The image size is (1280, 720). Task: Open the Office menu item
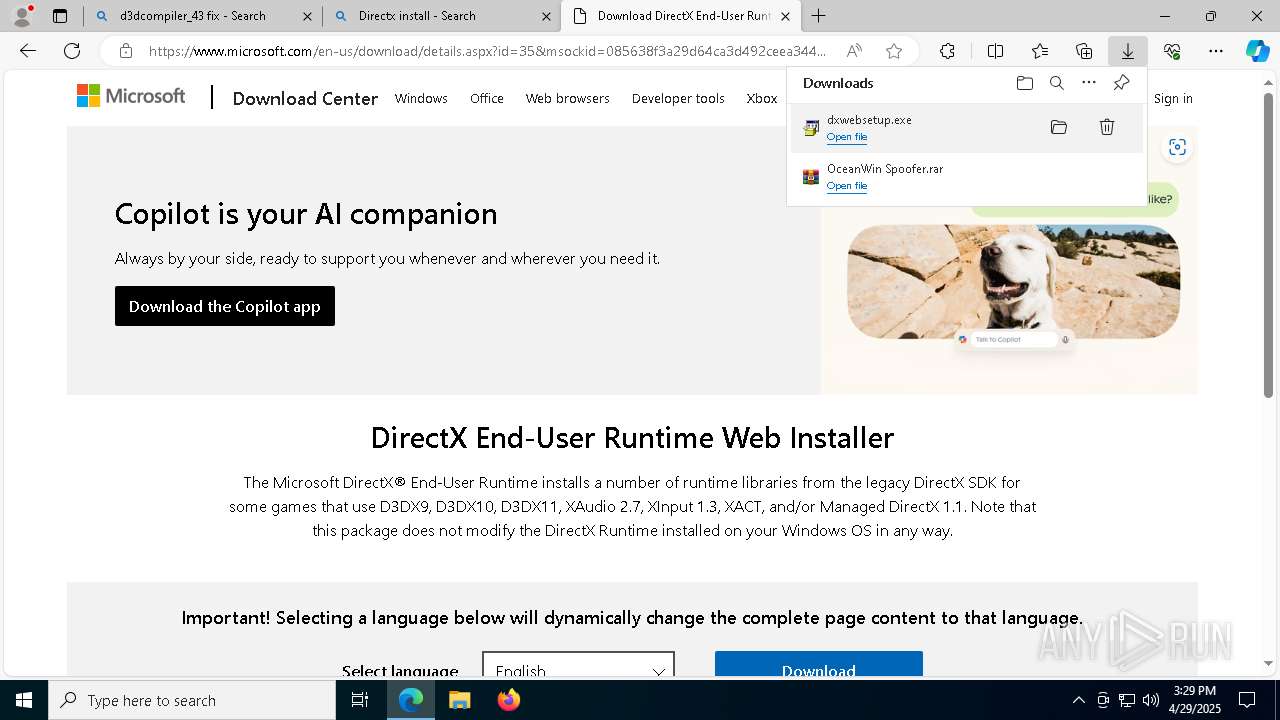point(487,98)
